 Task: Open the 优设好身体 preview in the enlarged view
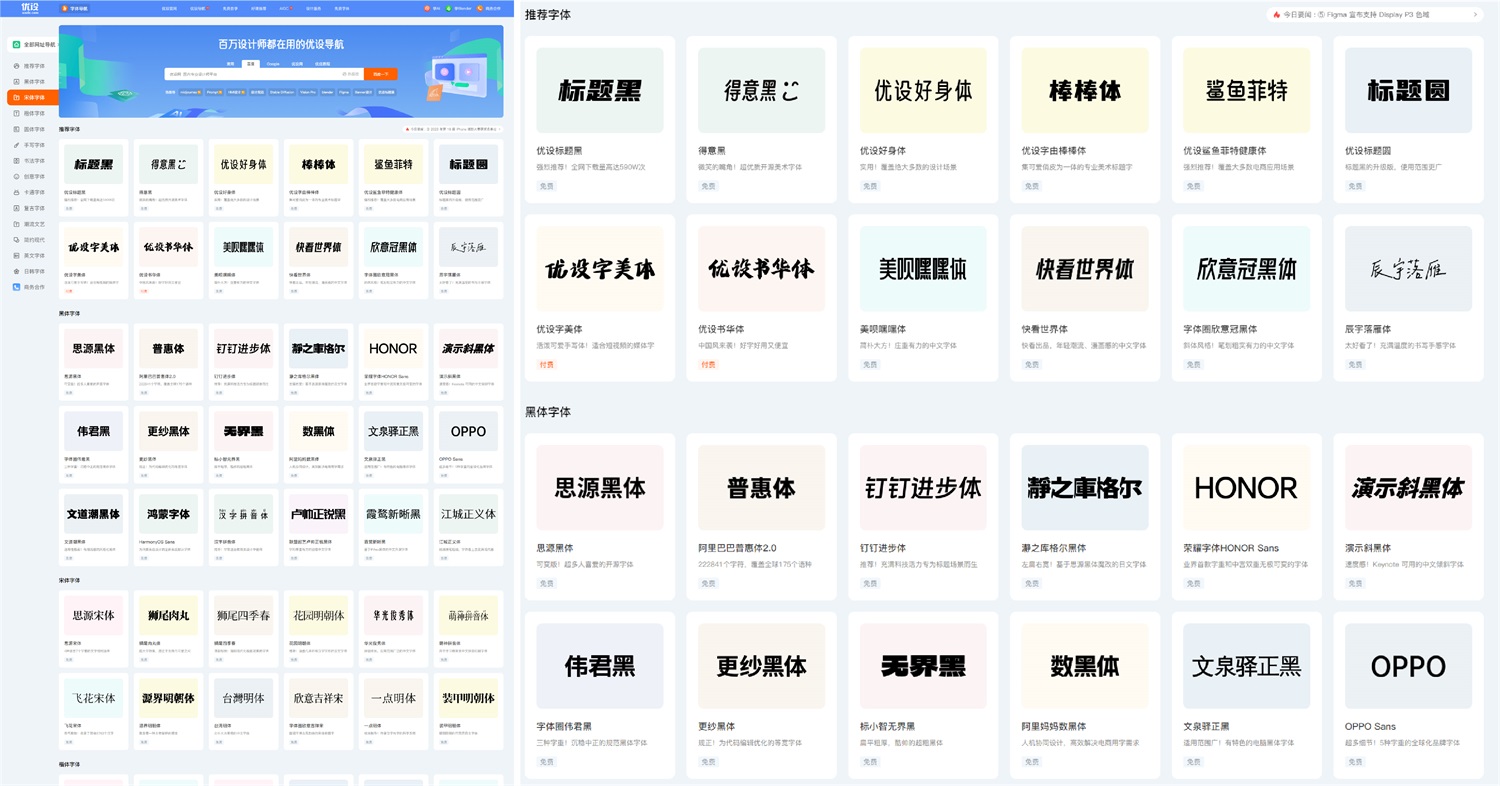pyautogui.click(x=923, y=91)
